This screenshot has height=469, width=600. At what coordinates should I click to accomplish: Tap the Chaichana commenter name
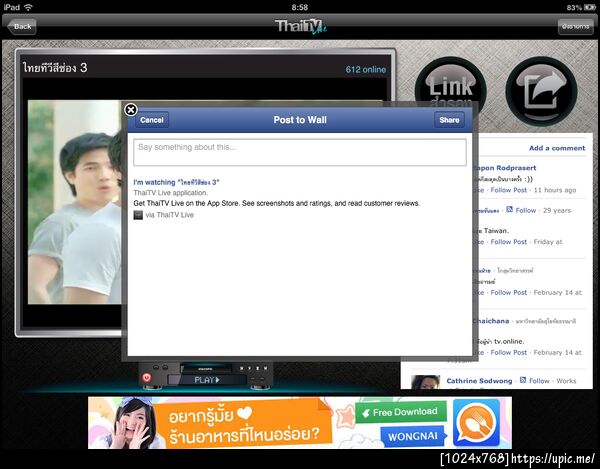(491, 321)
